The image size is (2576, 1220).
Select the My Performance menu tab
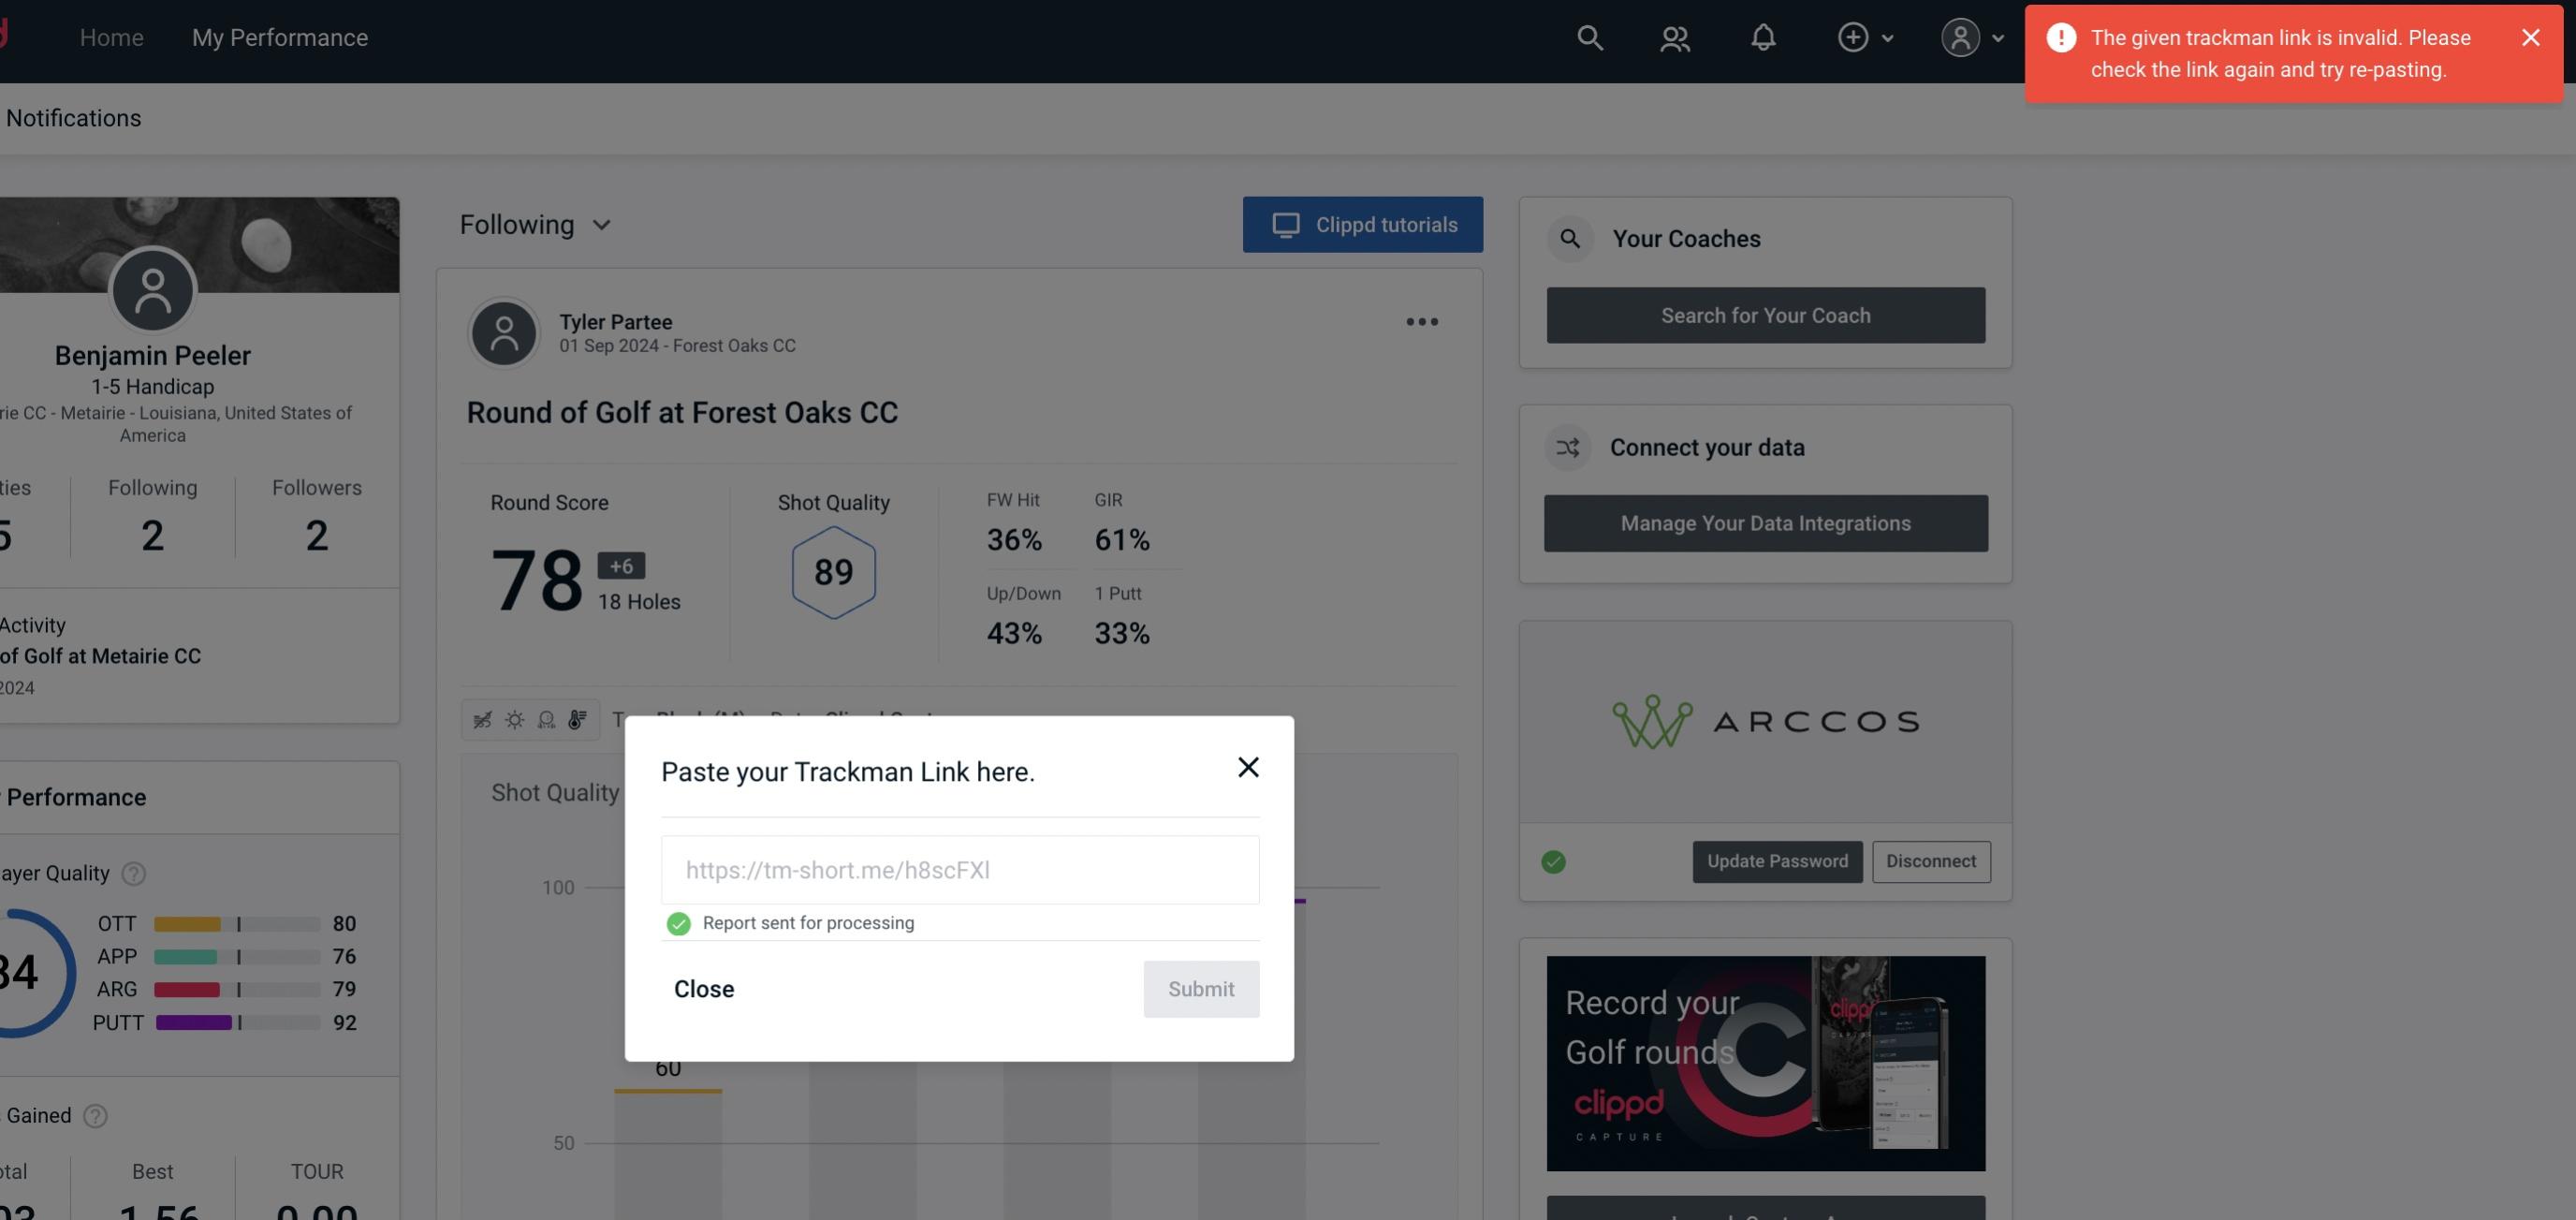[281, 37]
